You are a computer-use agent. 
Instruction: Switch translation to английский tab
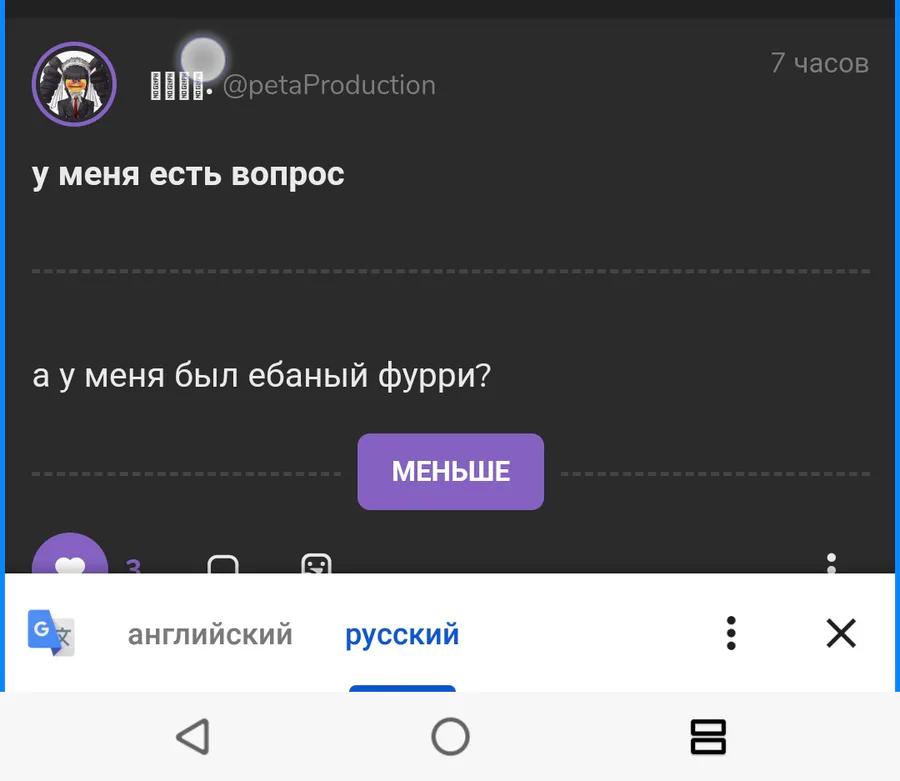(x=210, y=634)
